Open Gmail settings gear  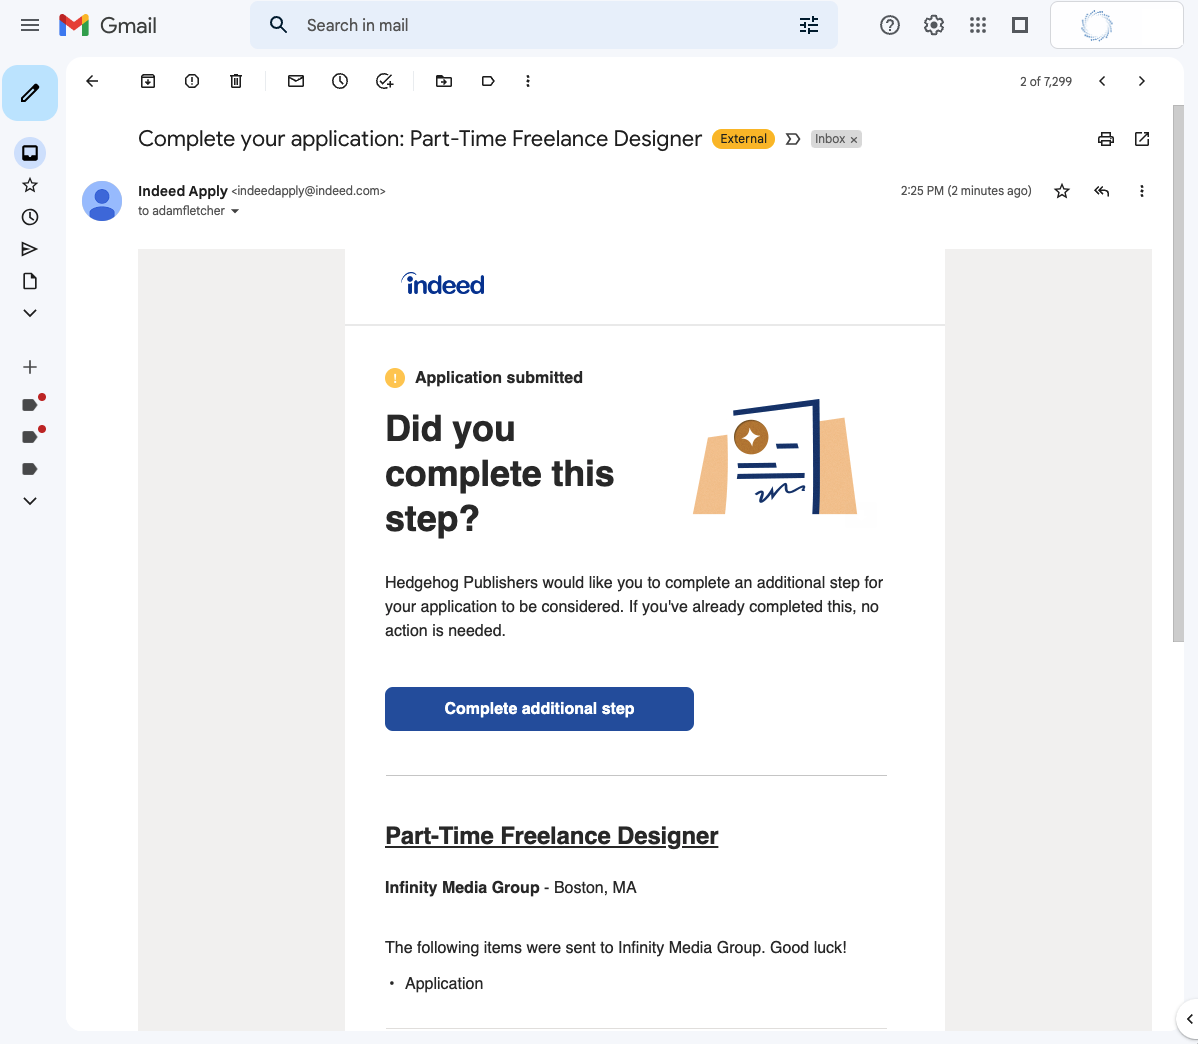click(x=934, y=25)
